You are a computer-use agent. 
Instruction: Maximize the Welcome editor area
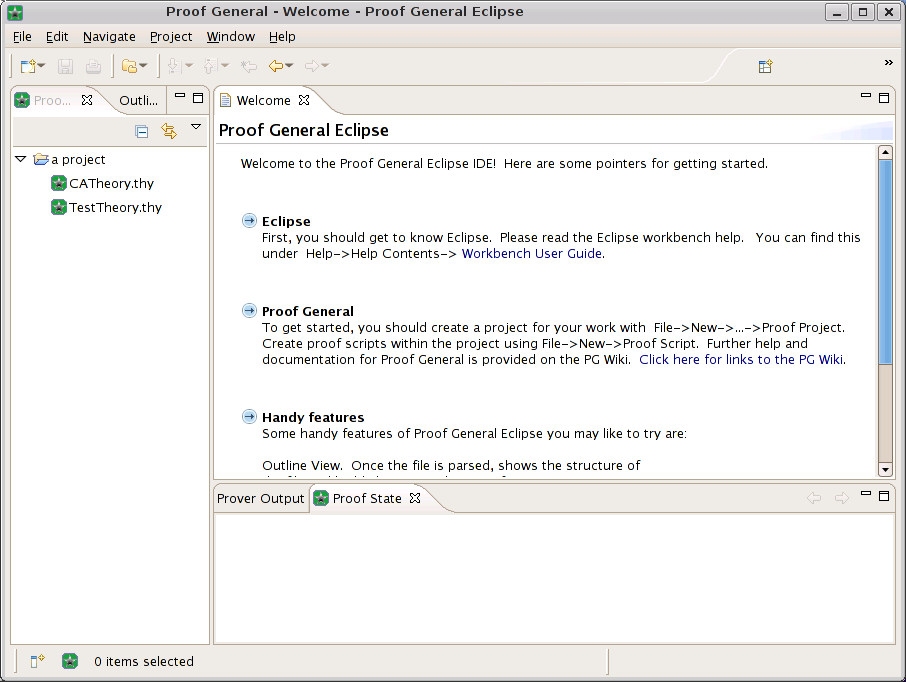(884, 98)
